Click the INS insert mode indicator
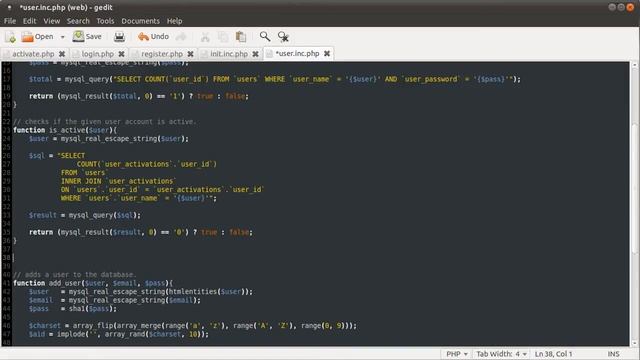The height and width of the screenshot is (360, 640). pyautogui.click(x=613, y=354)
